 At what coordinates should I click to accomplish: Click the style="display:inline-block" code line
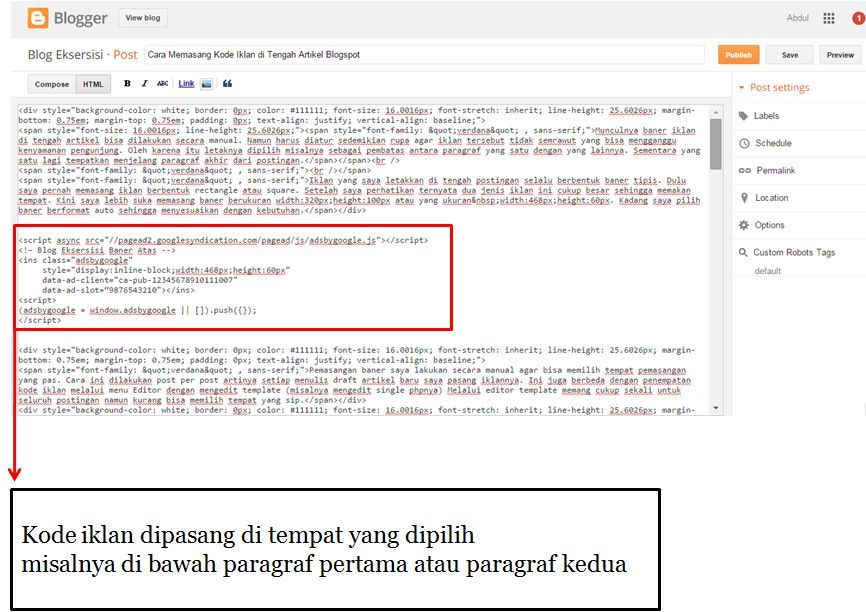pos(166,270)
